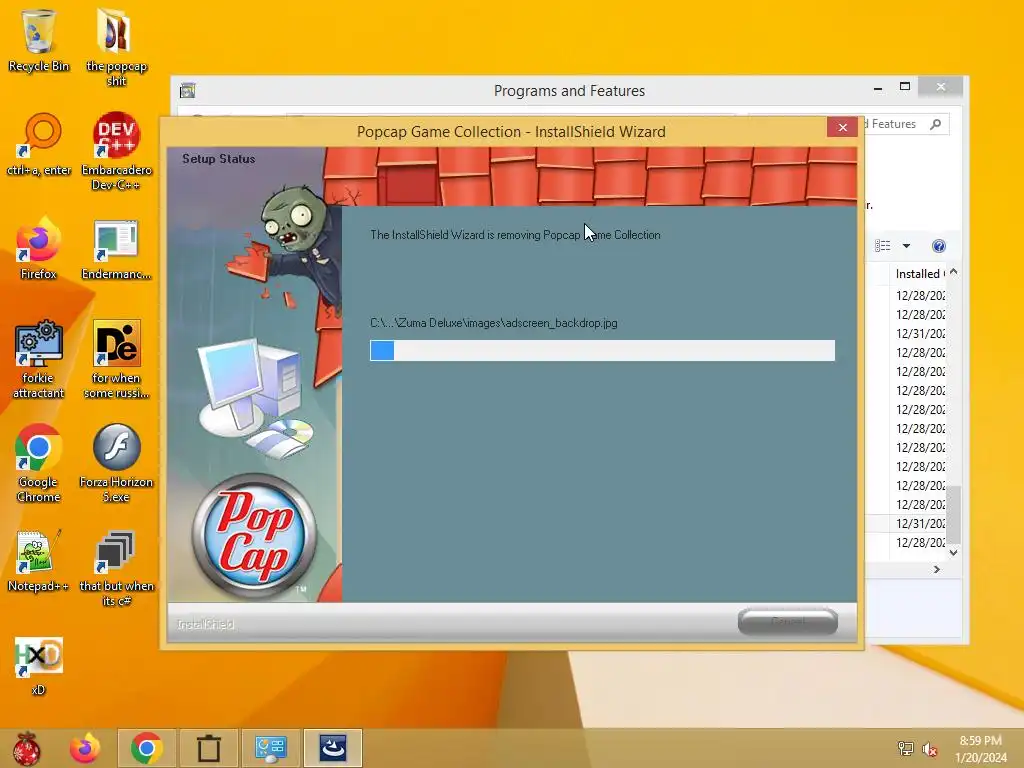This screenshot has height=768, width=1024.
Task: Switch to Chrome on the taskbar
Action: pos(146,748)
